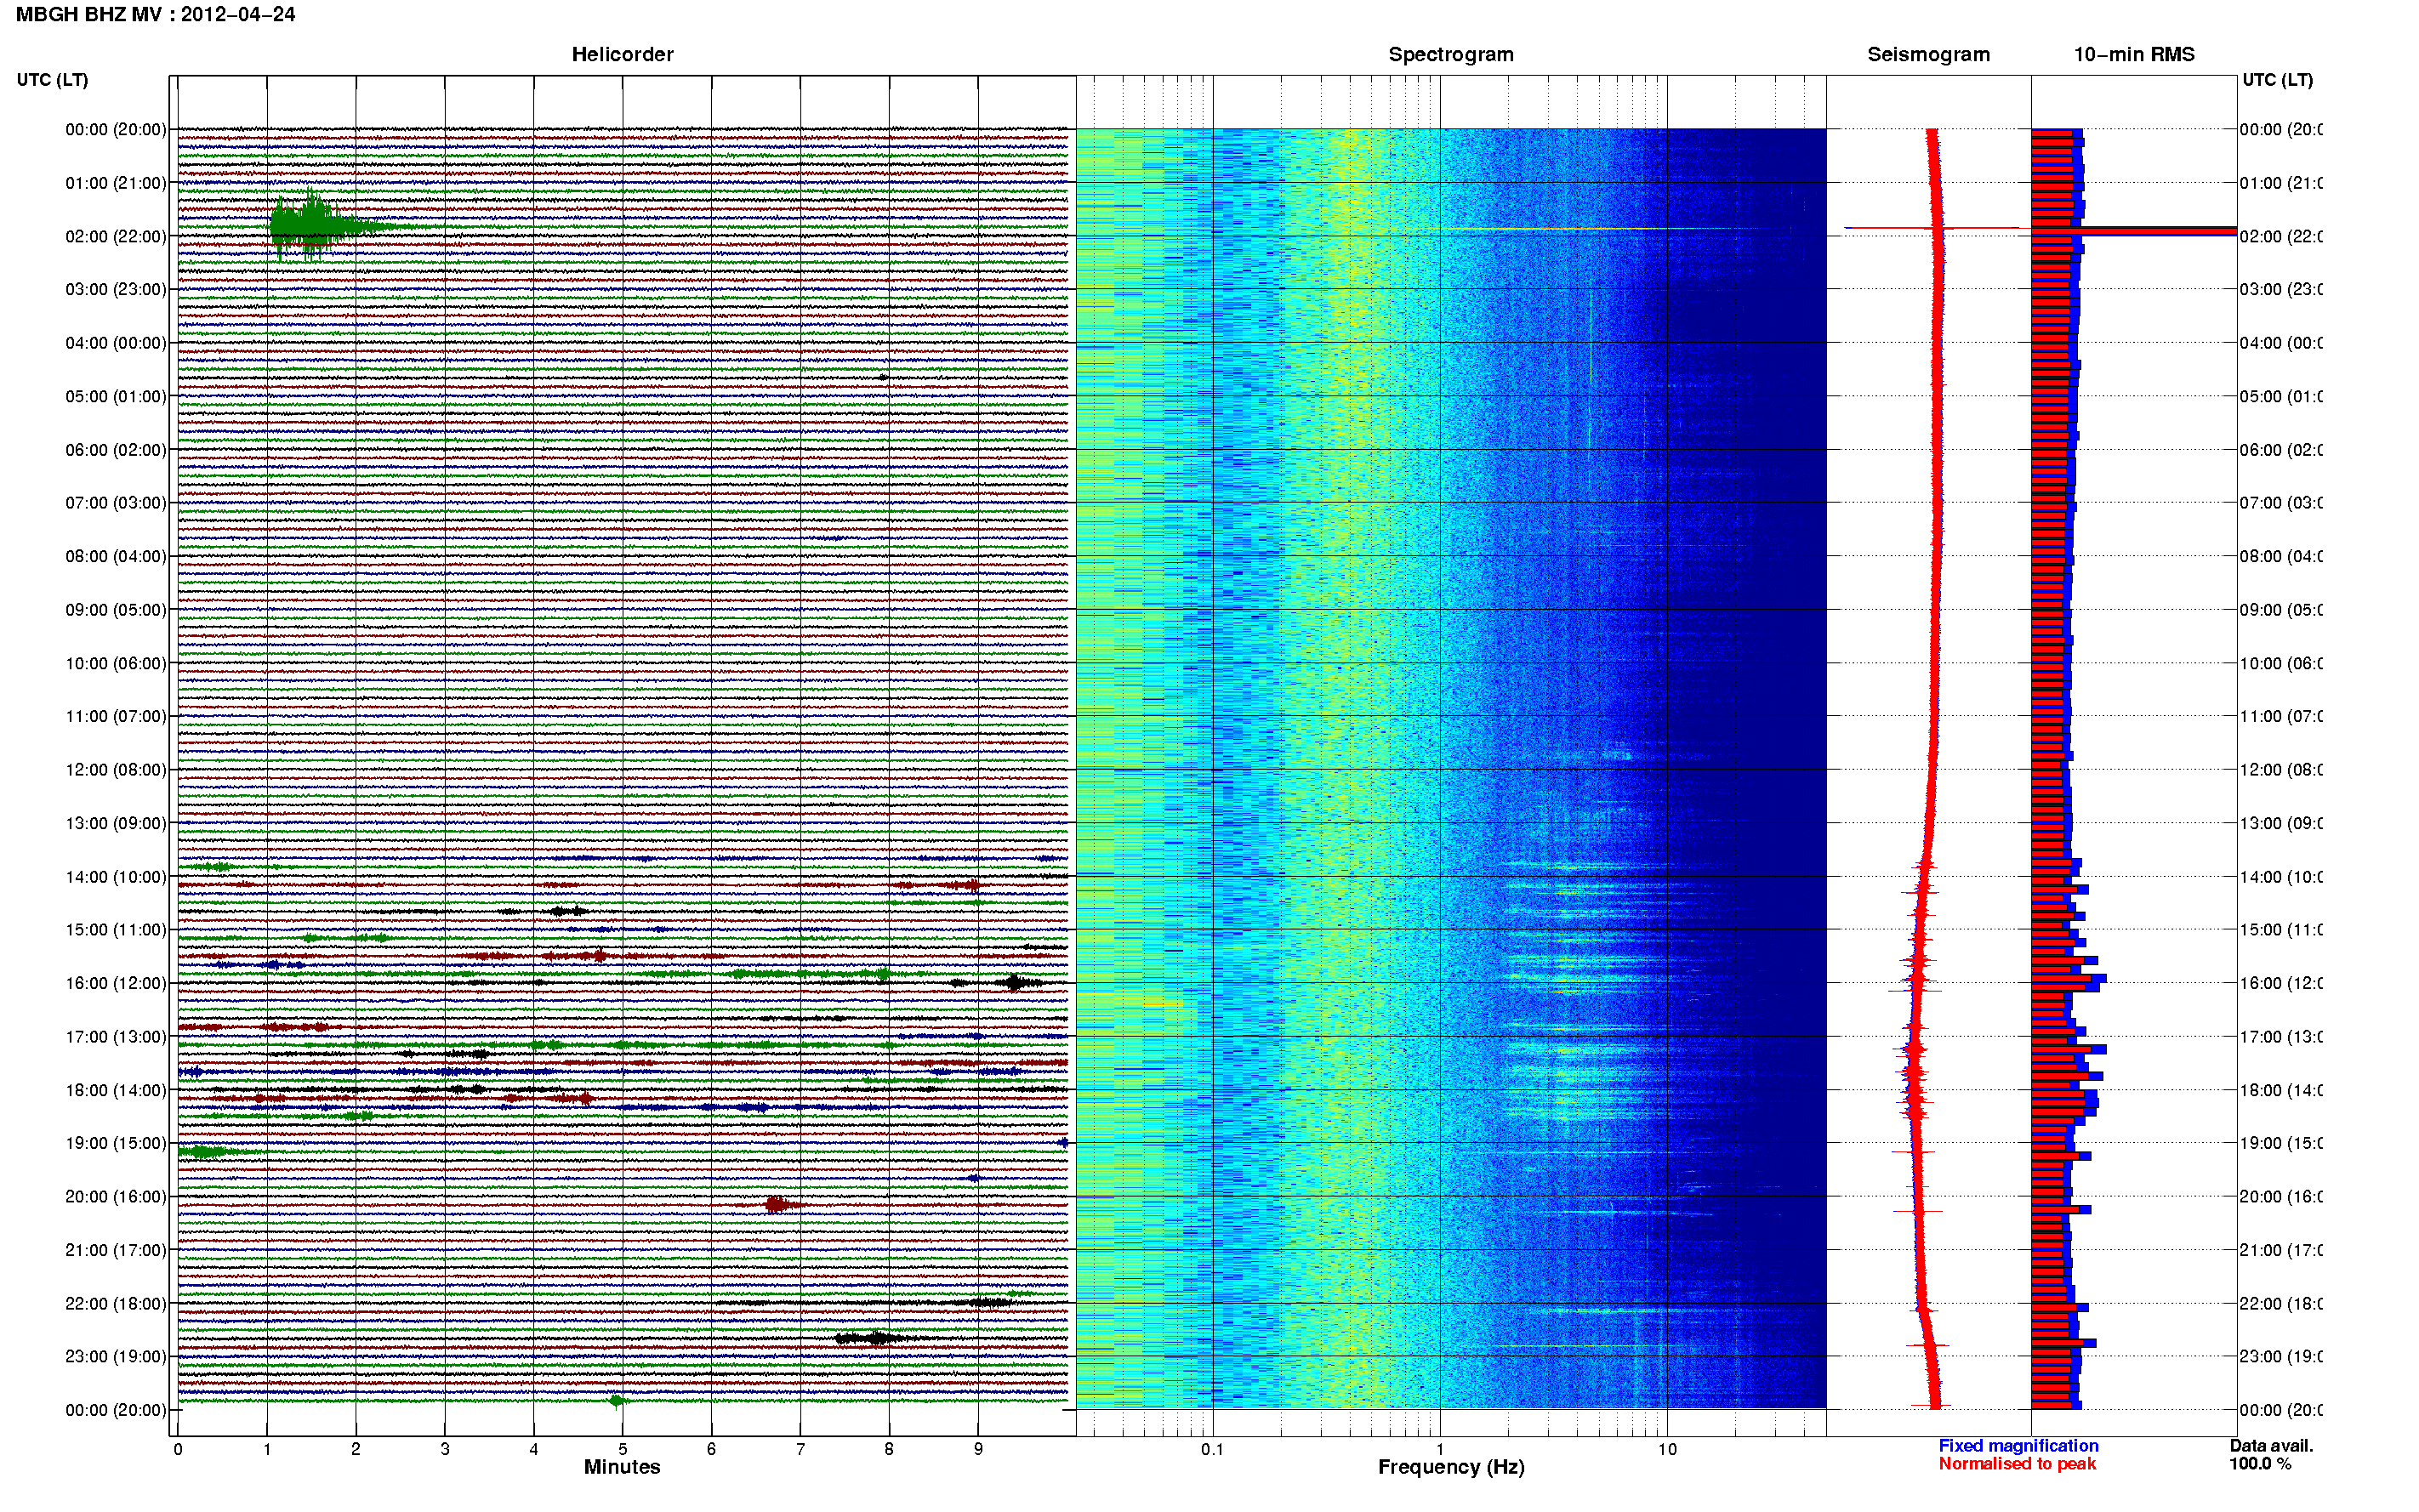Select left time label 02:00 (22:00)
The height and width of the screenshot is (1512, 2419).
(116, 236)
